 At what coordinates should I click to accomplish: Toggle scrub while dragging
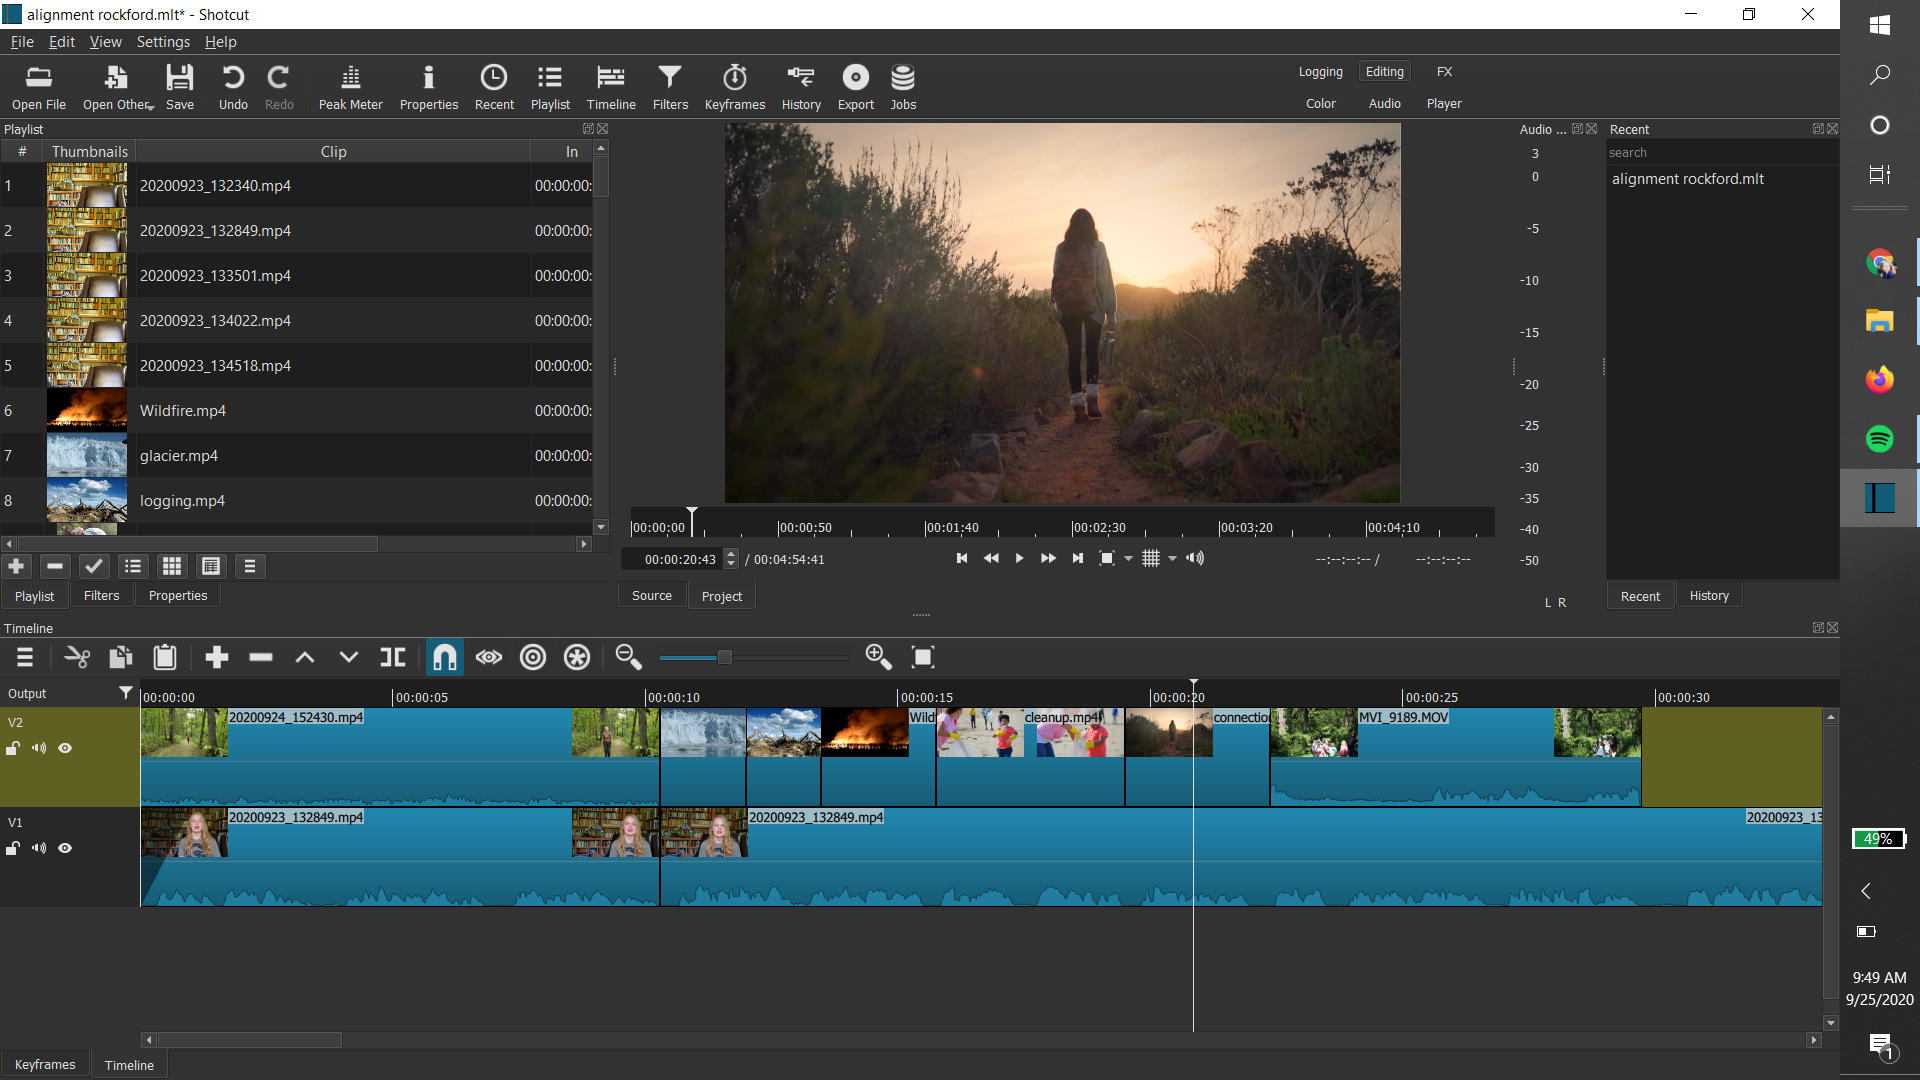[489, 657]
